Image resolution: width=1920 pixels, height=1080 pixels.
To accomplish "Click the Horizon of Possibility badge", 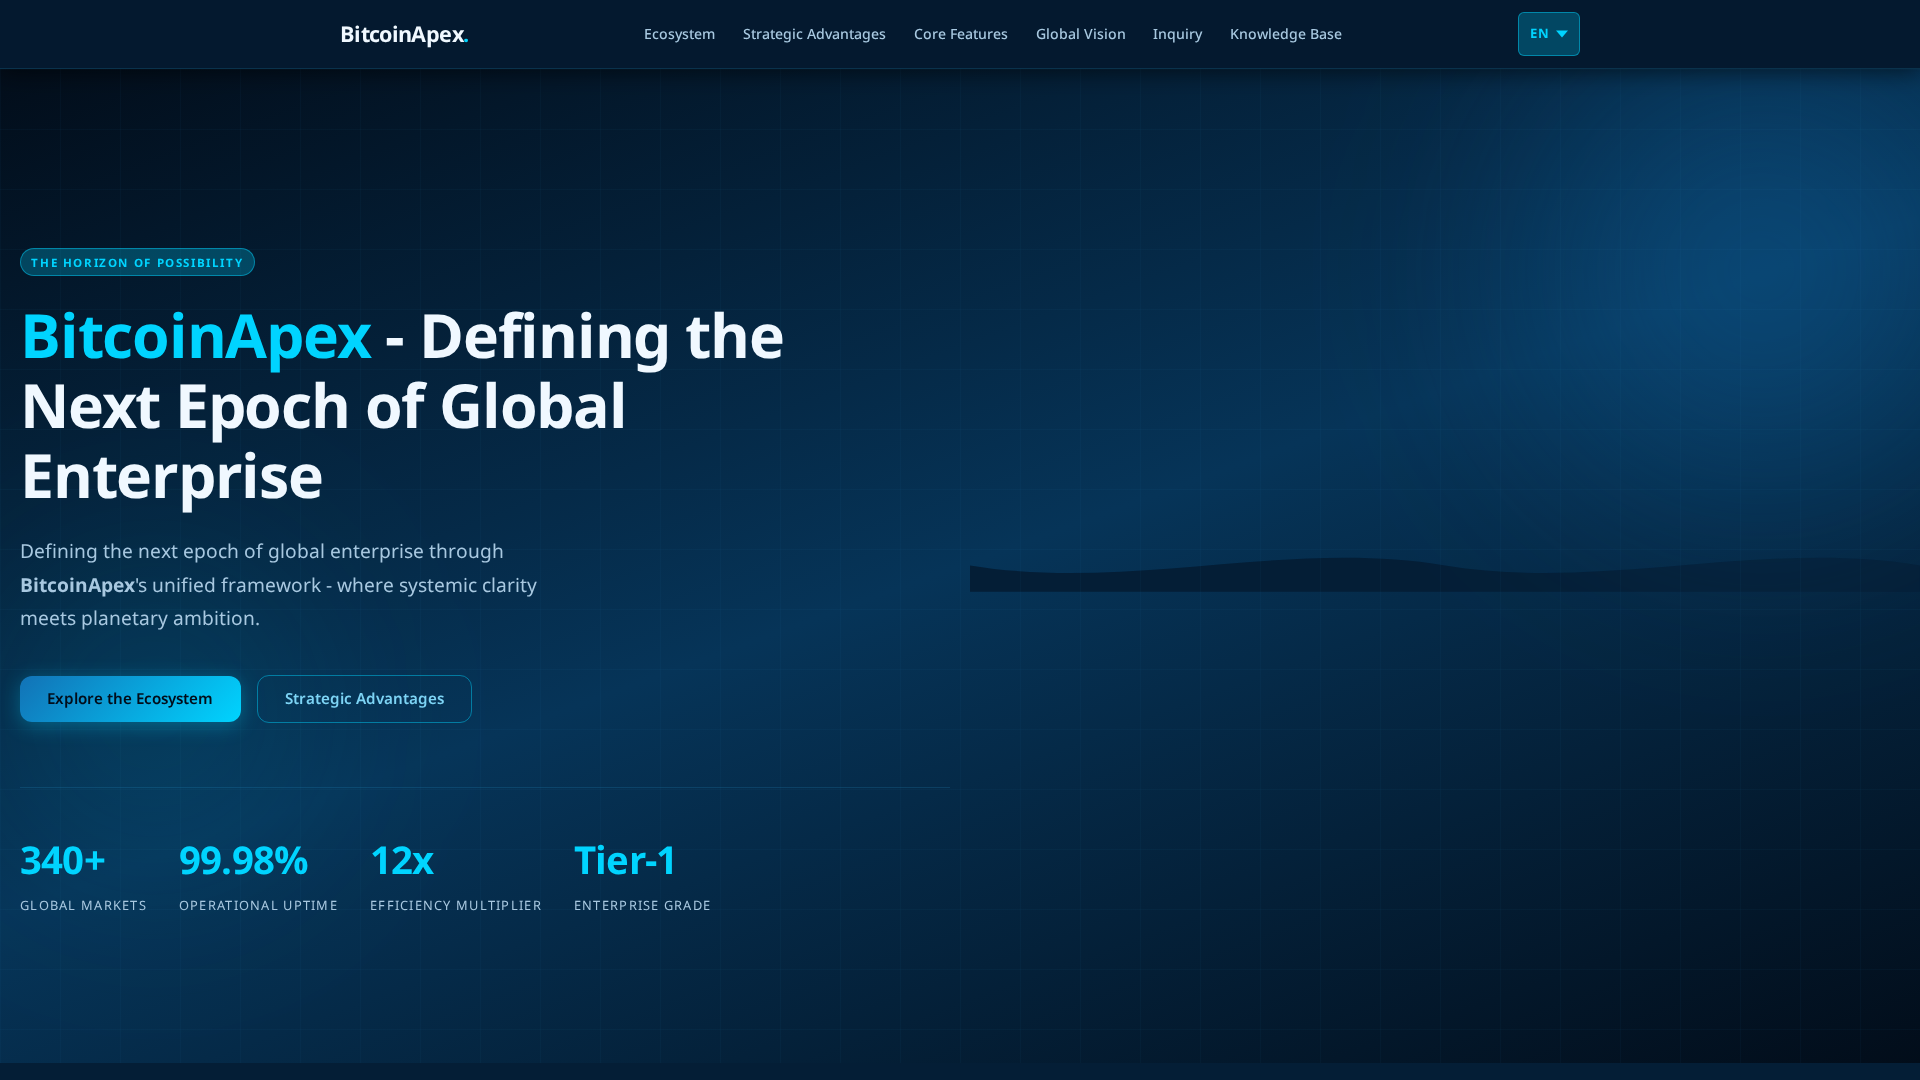I will 137,262.
